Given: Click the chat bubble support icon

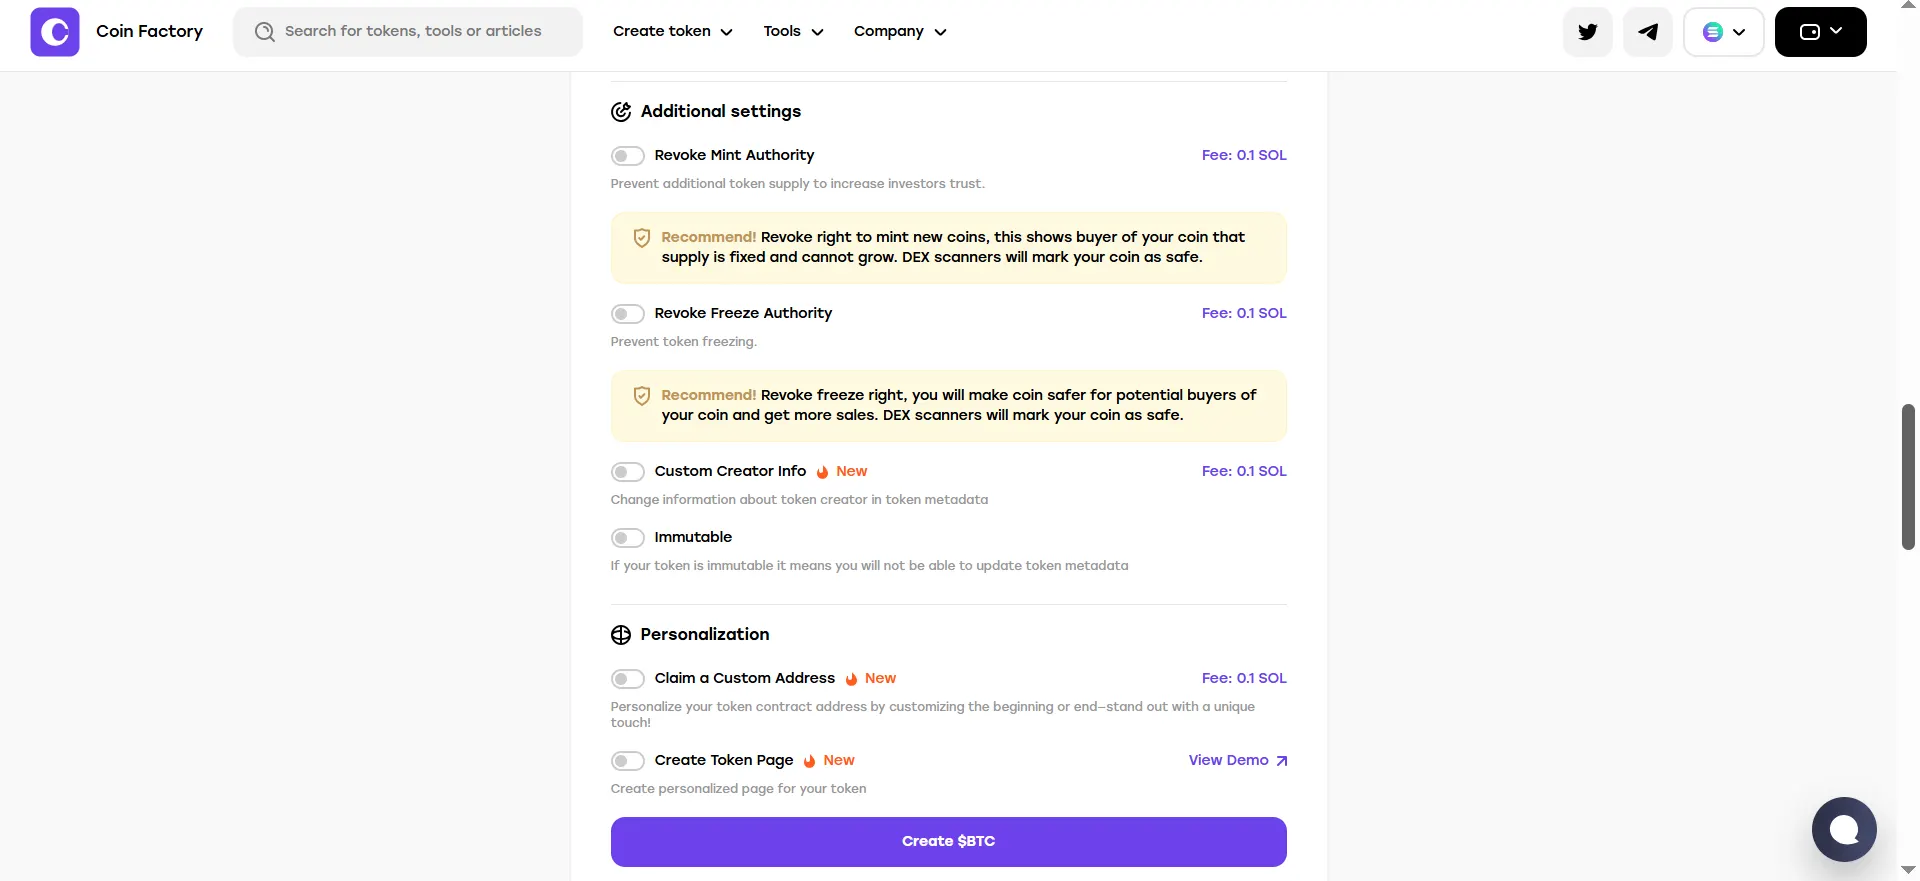Looking at the screenshot, I should coord(1844,829).
